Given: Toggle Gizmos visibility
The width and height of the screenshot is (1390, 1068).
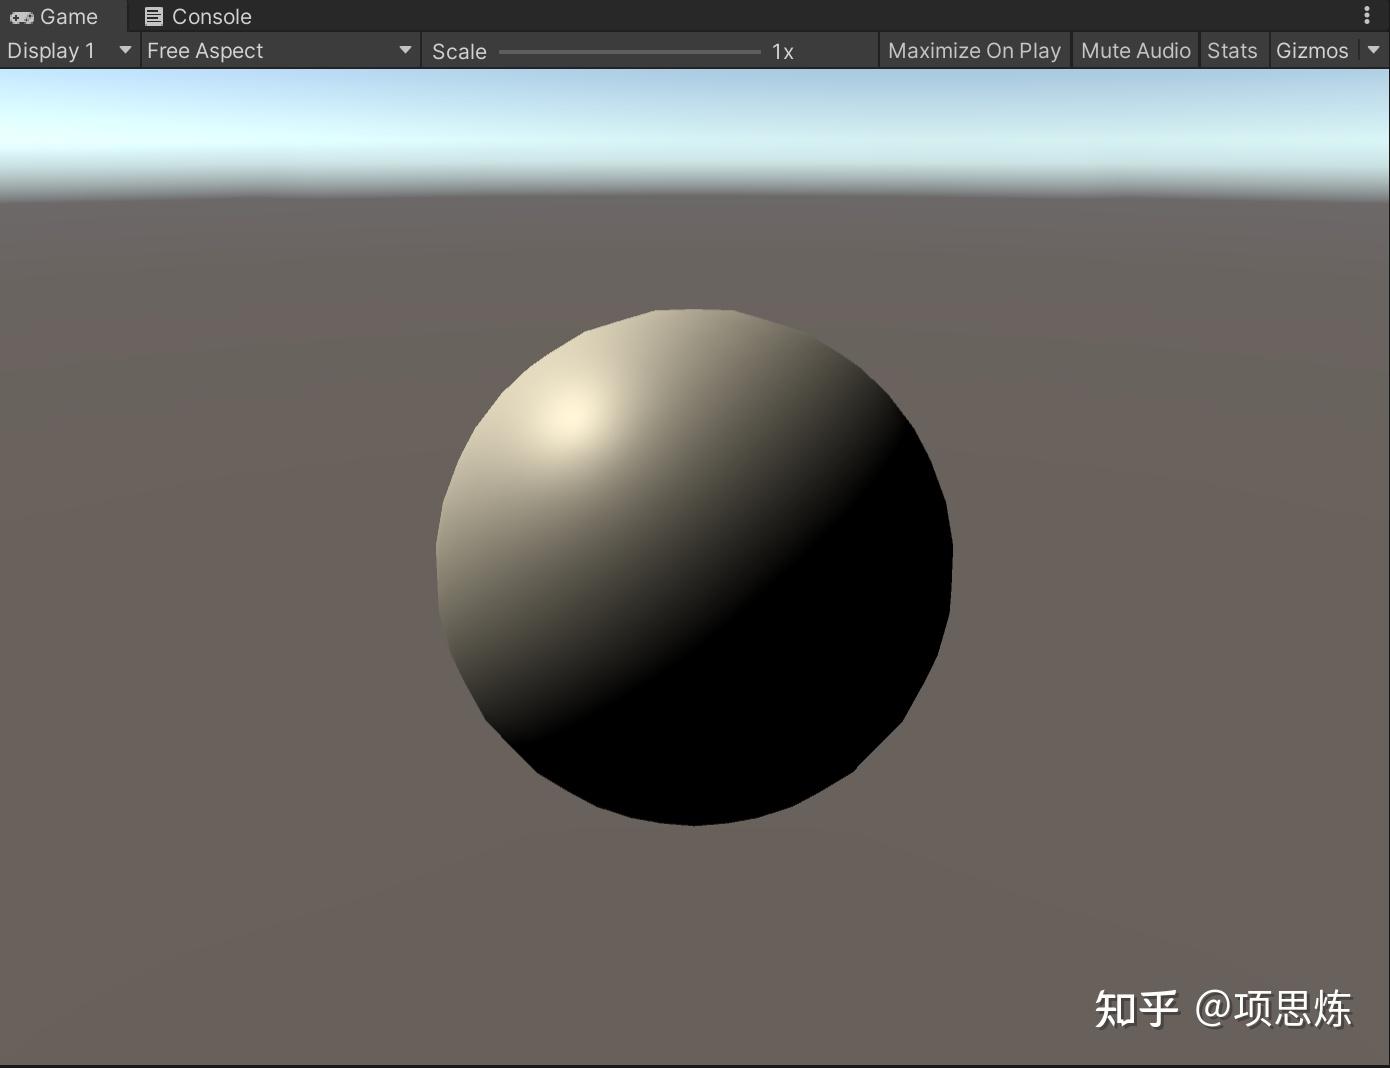Looking at the screenshot, I should [x=1313, y=50].
